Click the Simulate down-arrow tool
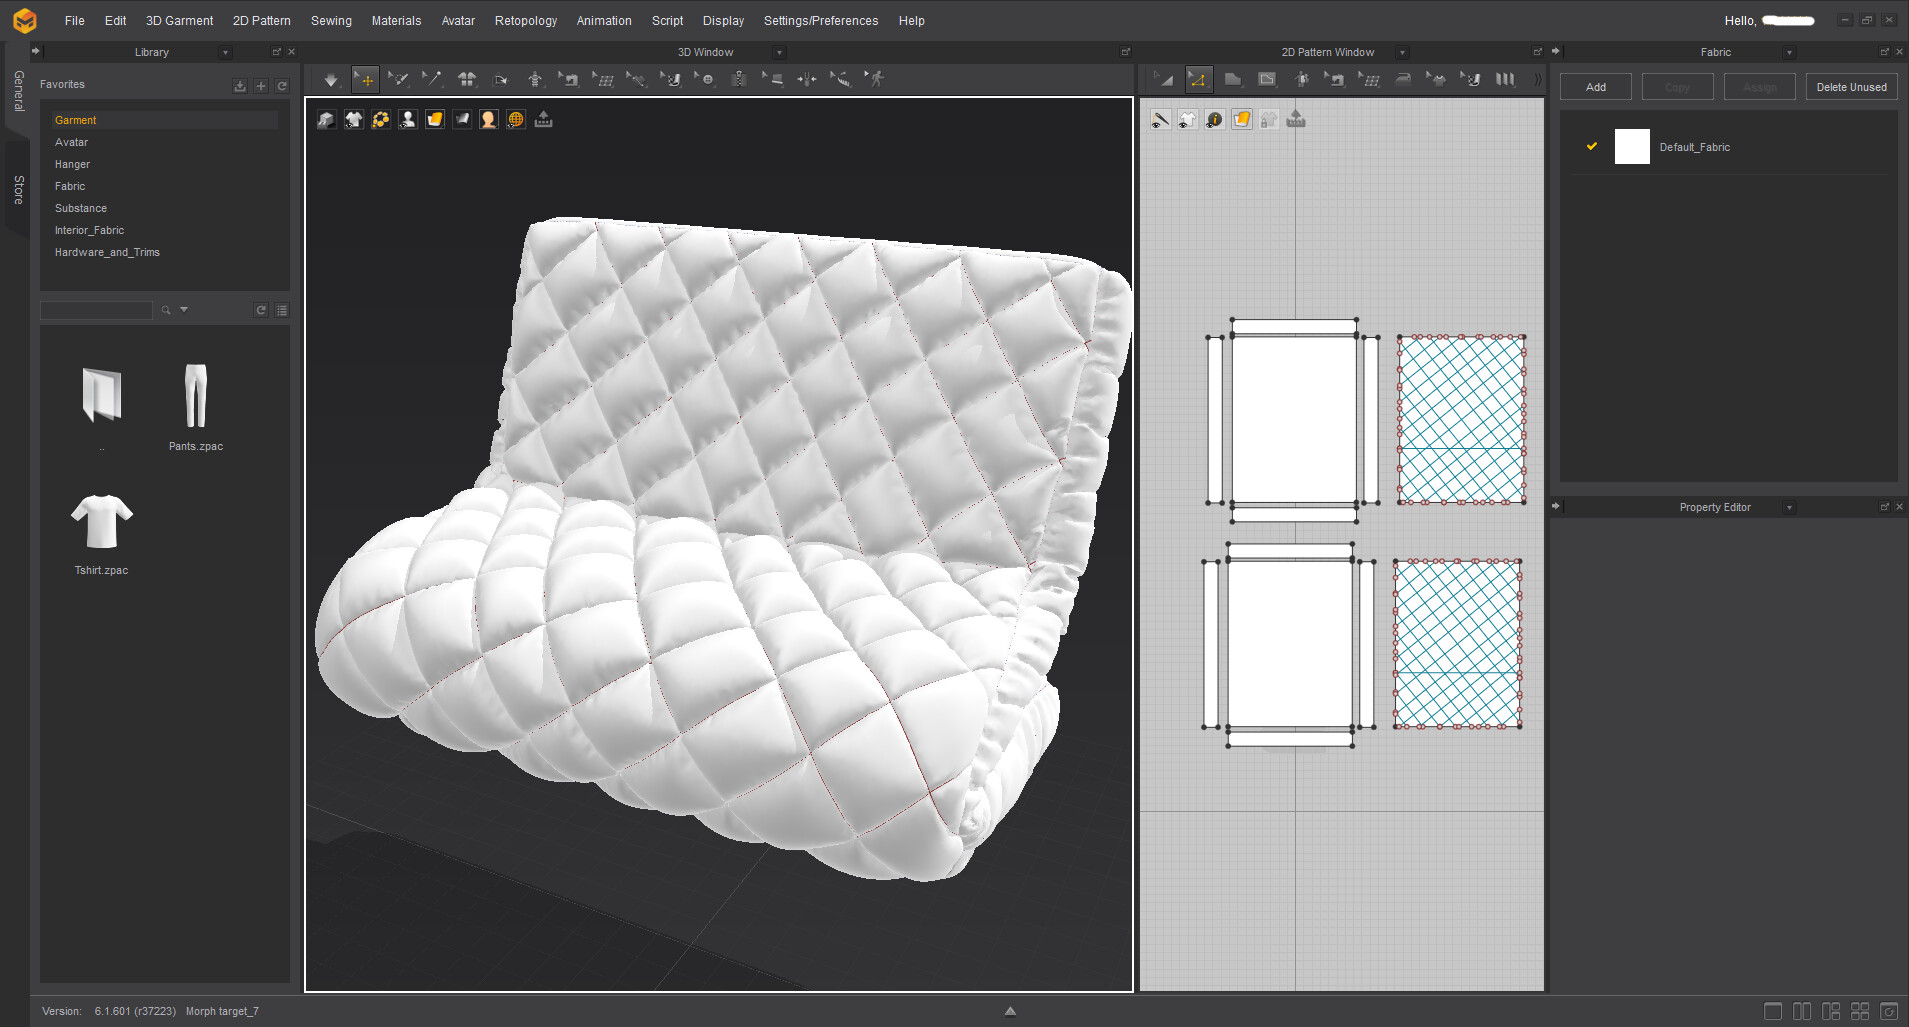Viewport: 1909px width, 1027px height. [330, 80]
